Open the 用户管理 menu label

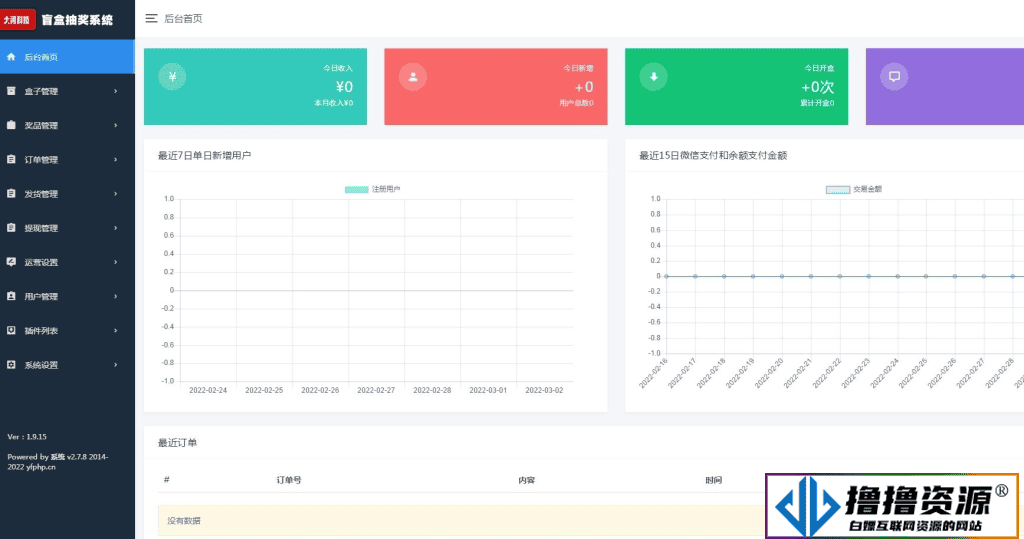[x=41, y=297]
